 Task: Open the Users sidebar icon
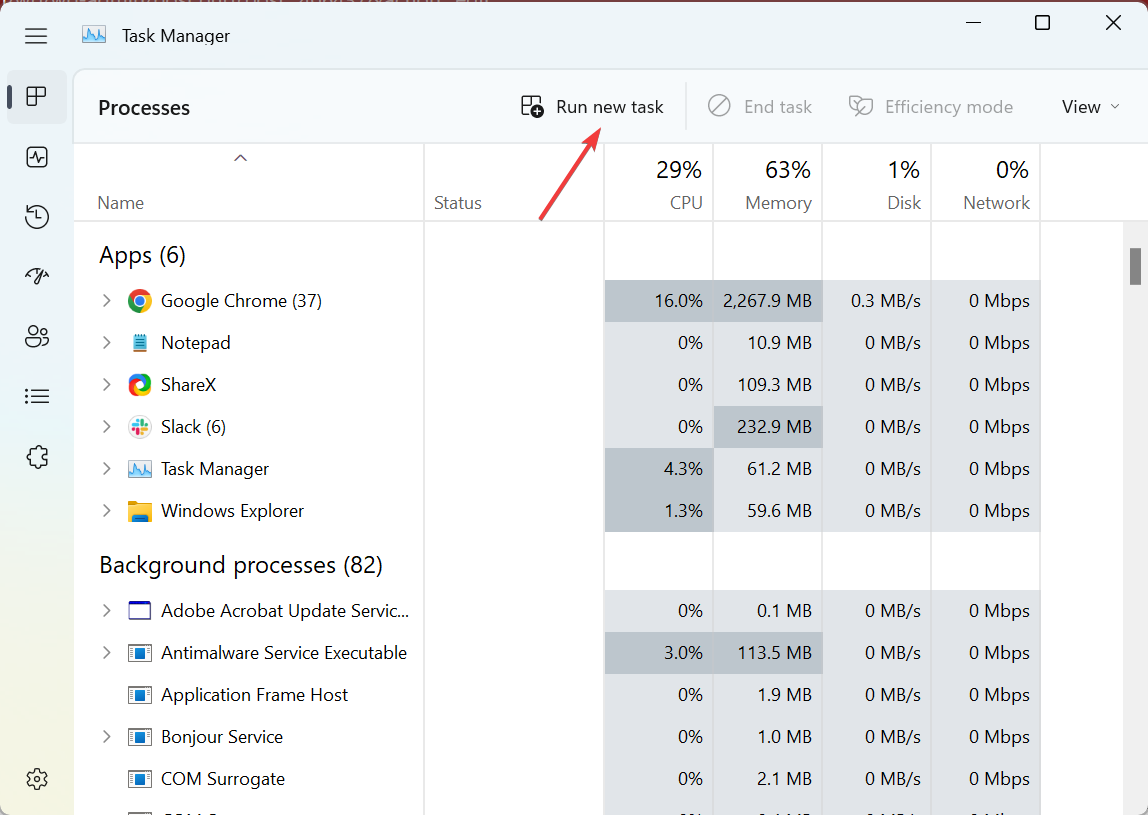pyautogui.click(x=37, y=337)
